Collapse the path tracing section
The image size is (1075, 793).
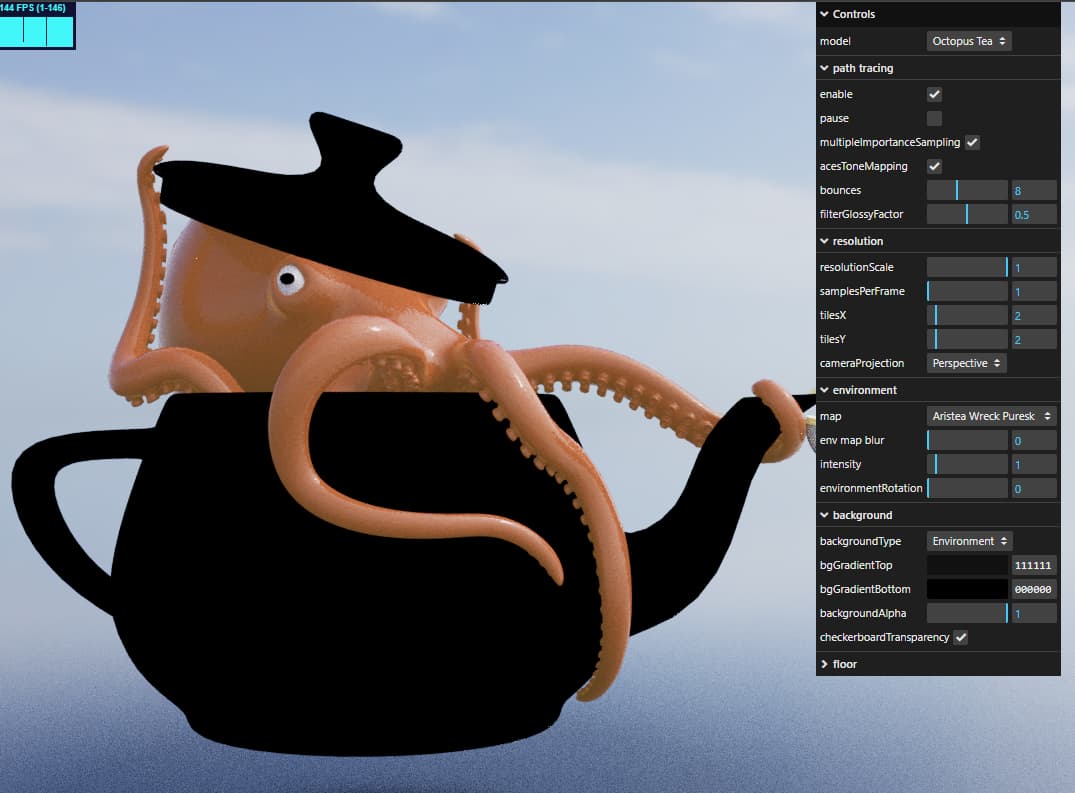coord(938,68)
